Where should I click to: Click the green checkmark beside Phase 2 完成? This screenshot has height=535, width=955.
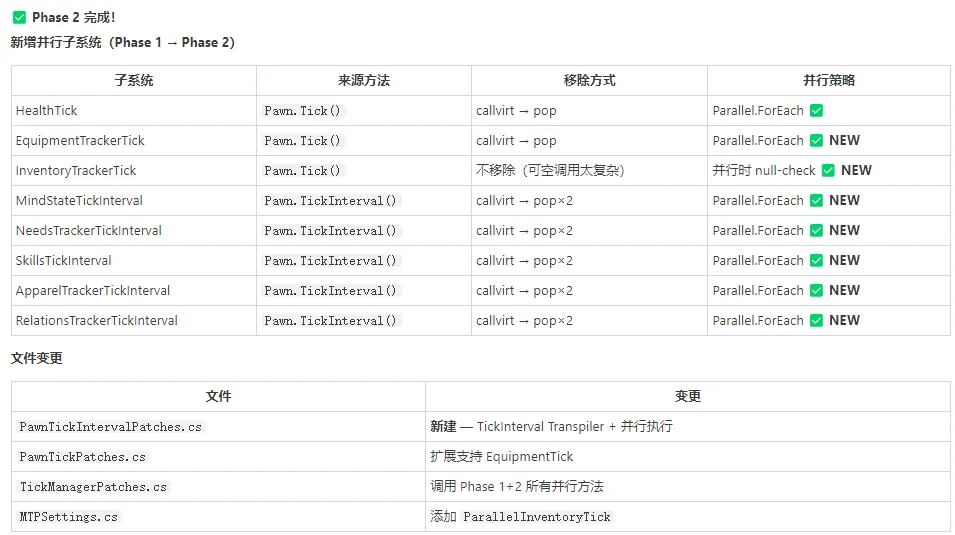(19, 18)
